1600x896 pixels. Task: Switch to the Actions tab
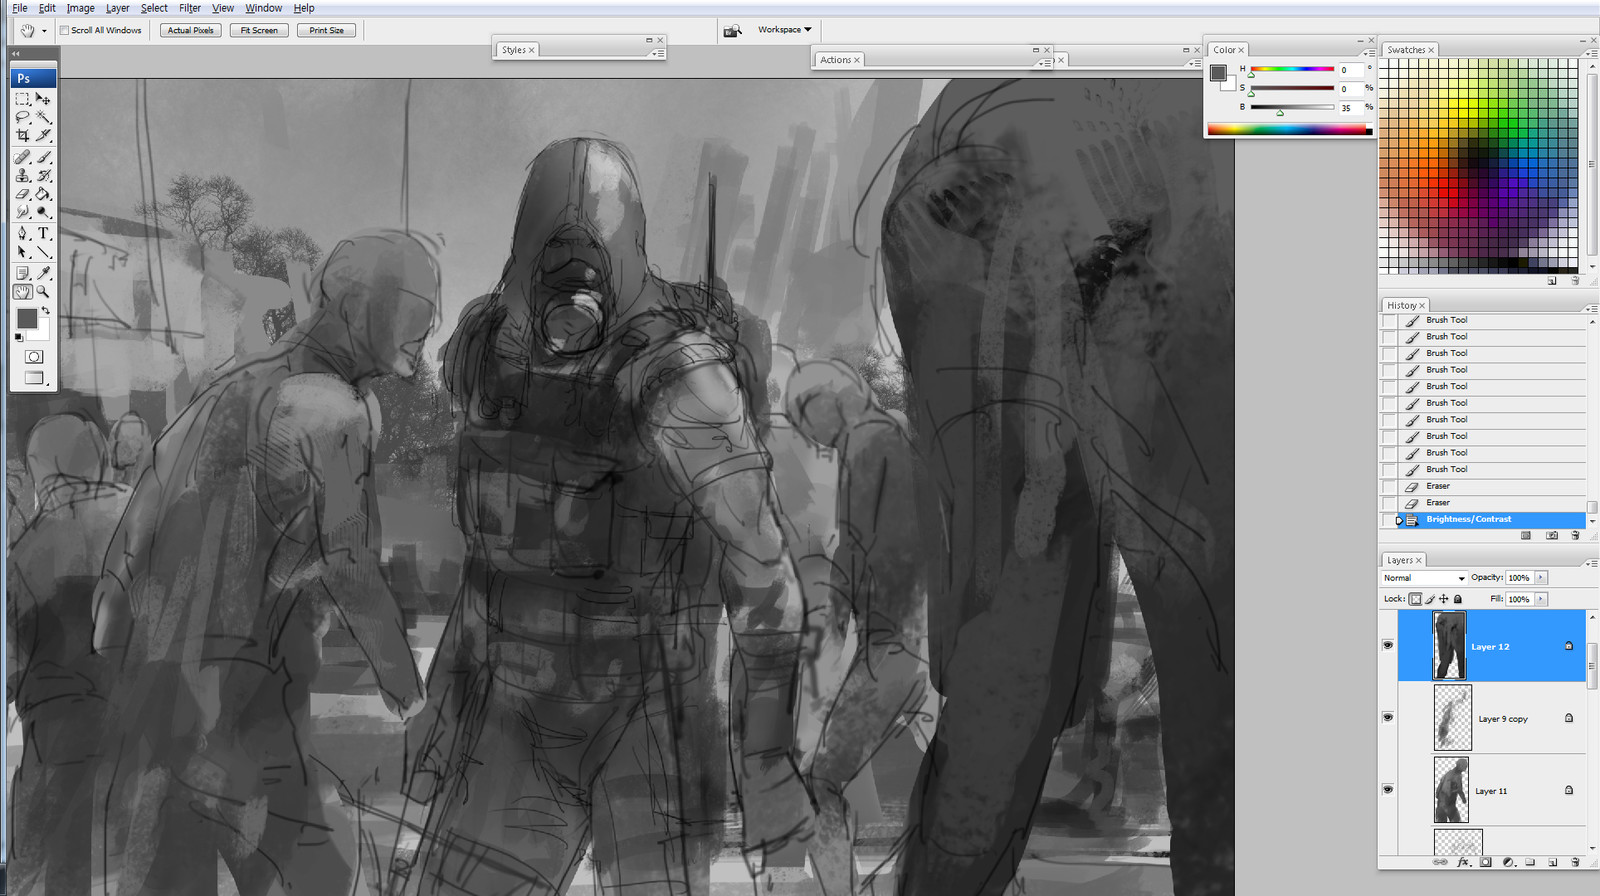click(839, 60)
